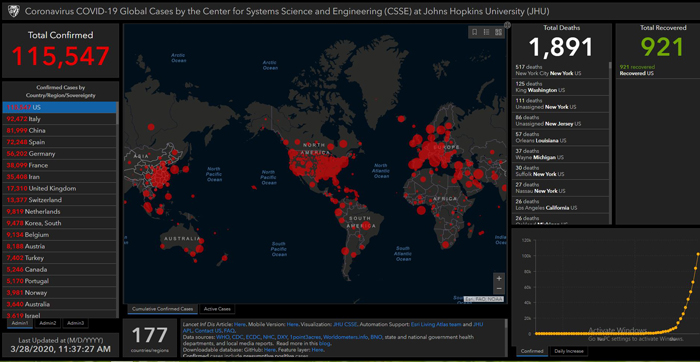The width and height of the screenshot is (700, 362).
Task: Click the JHU shield logo
Action: coord(12,11)
